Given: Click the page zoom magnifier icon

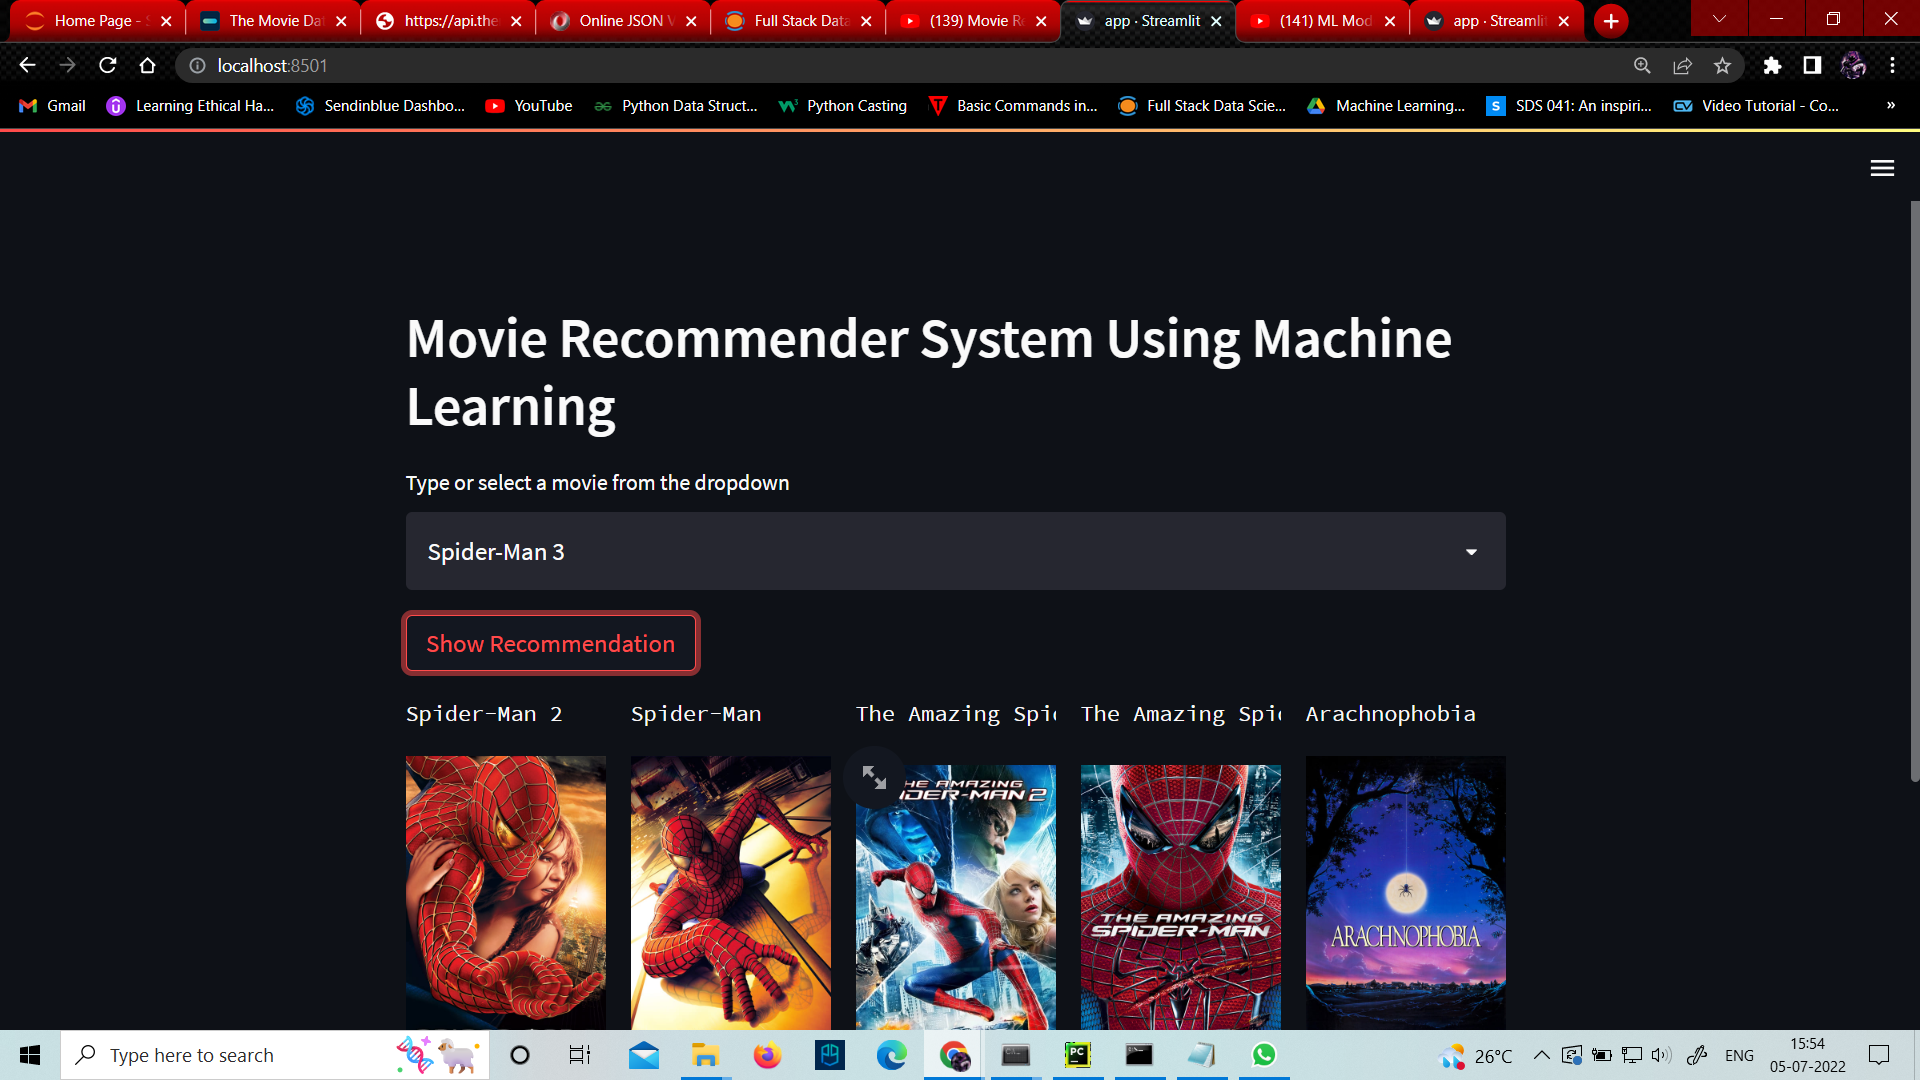Looking at the screenshot, I should (1643, 65).
